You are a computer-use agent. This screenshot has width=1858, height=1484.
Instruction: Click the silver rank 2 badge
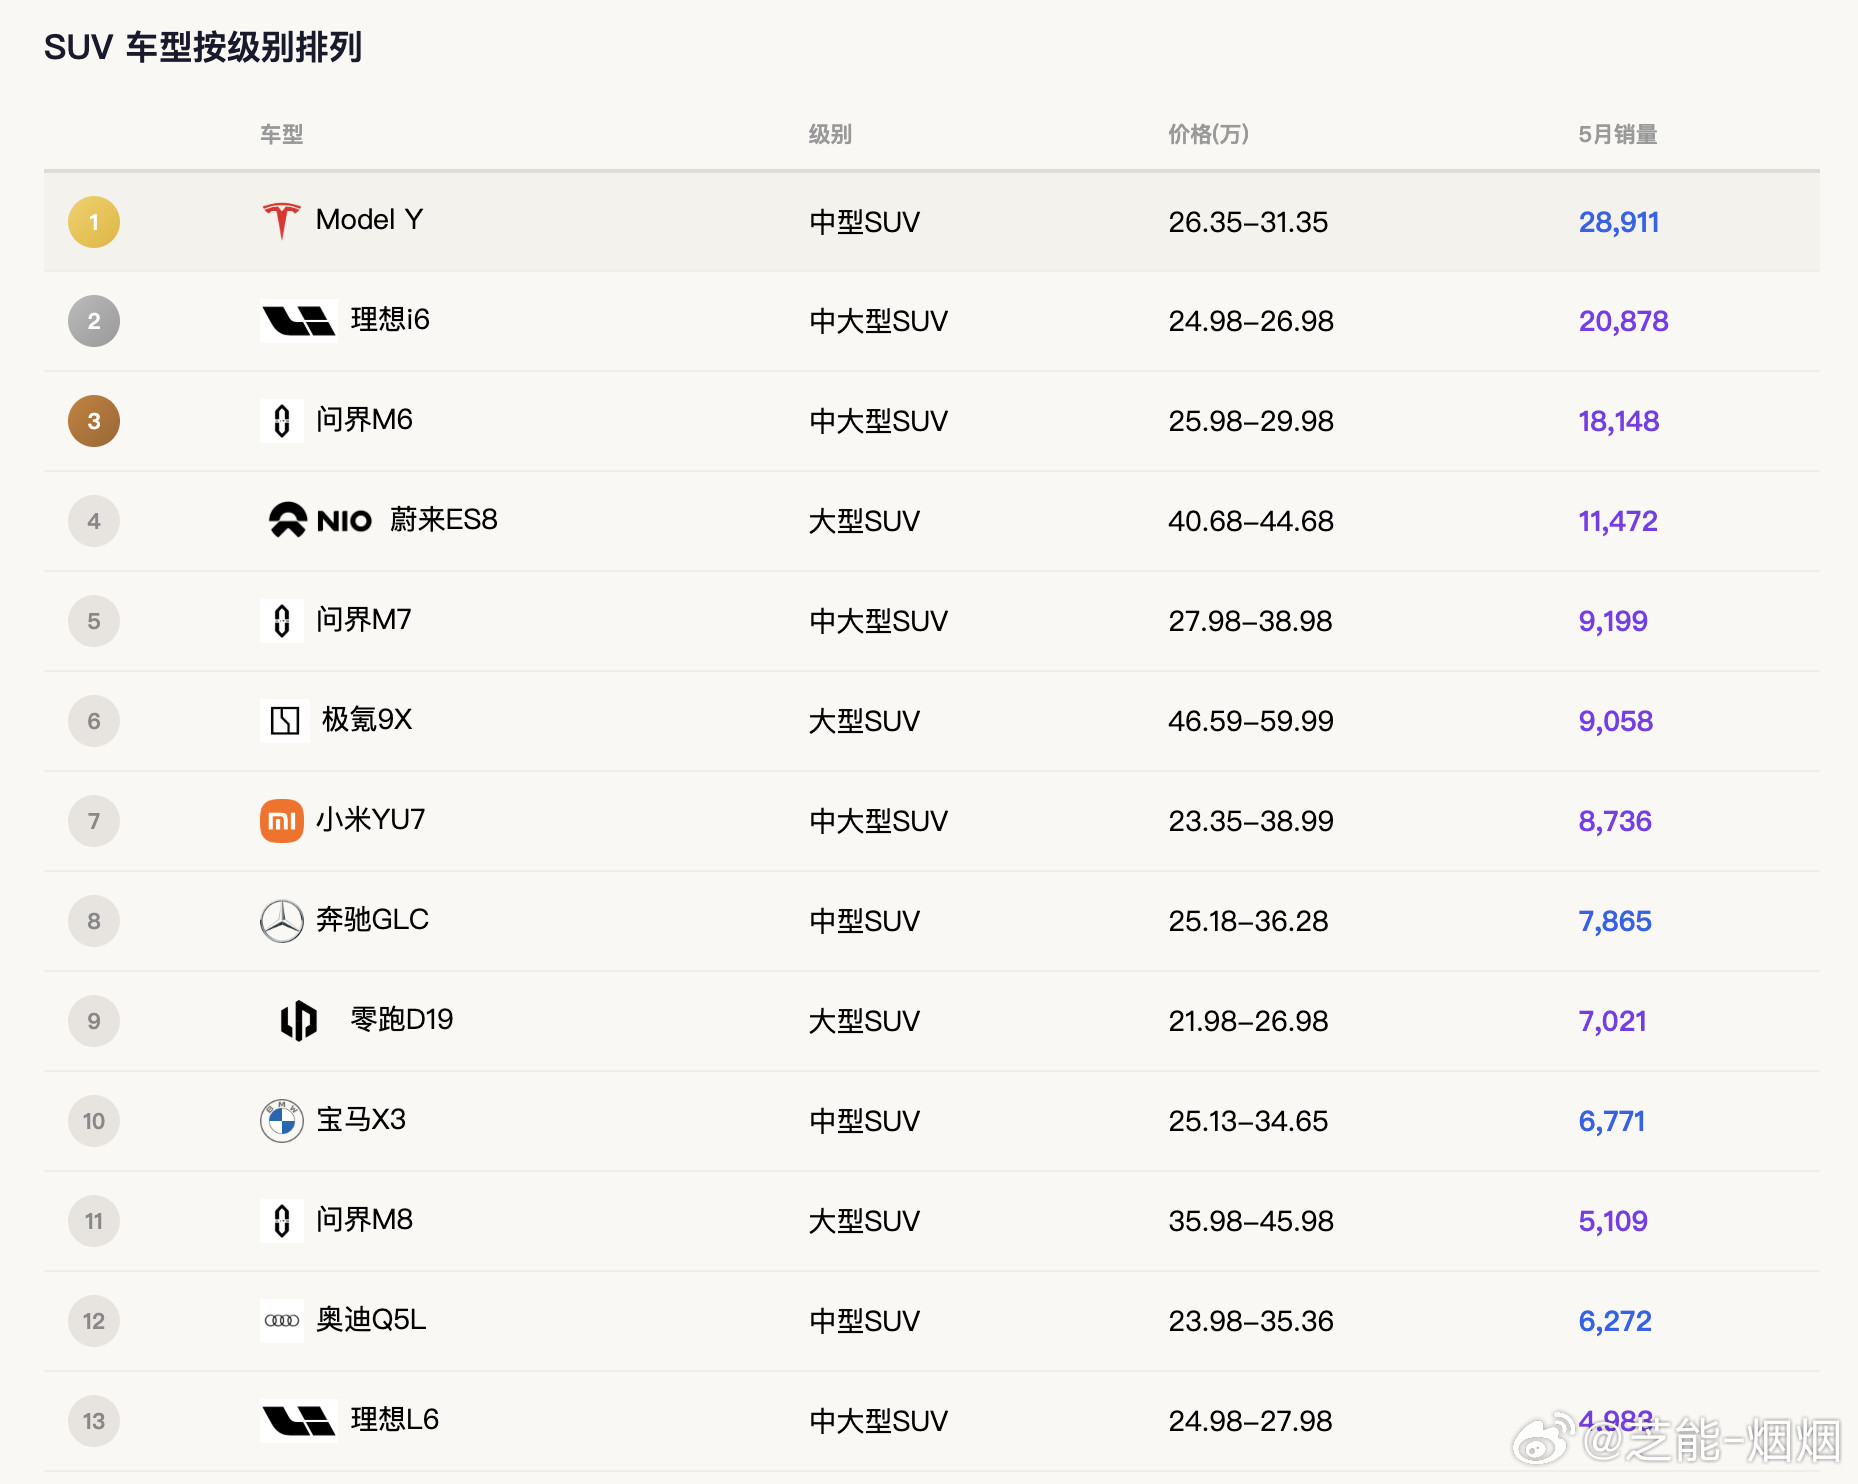[94, 321]
